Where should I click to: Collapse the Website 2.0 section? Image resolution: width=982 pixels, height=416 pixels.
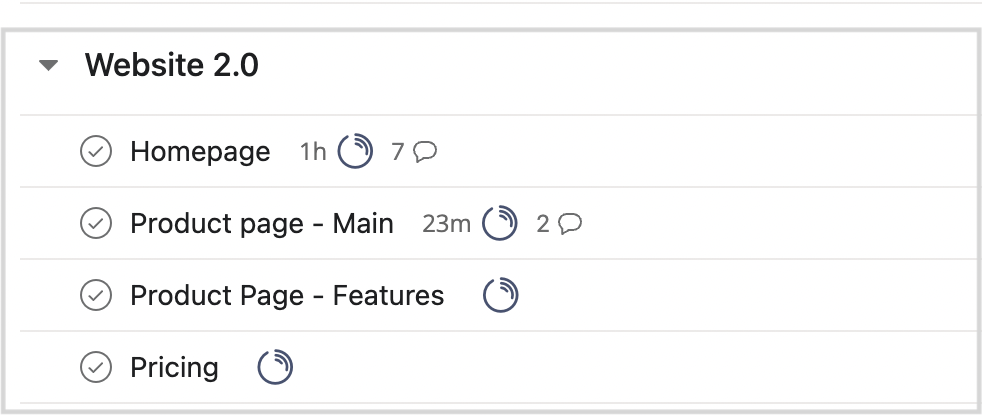pyautogui.click(x=48, y=65)
